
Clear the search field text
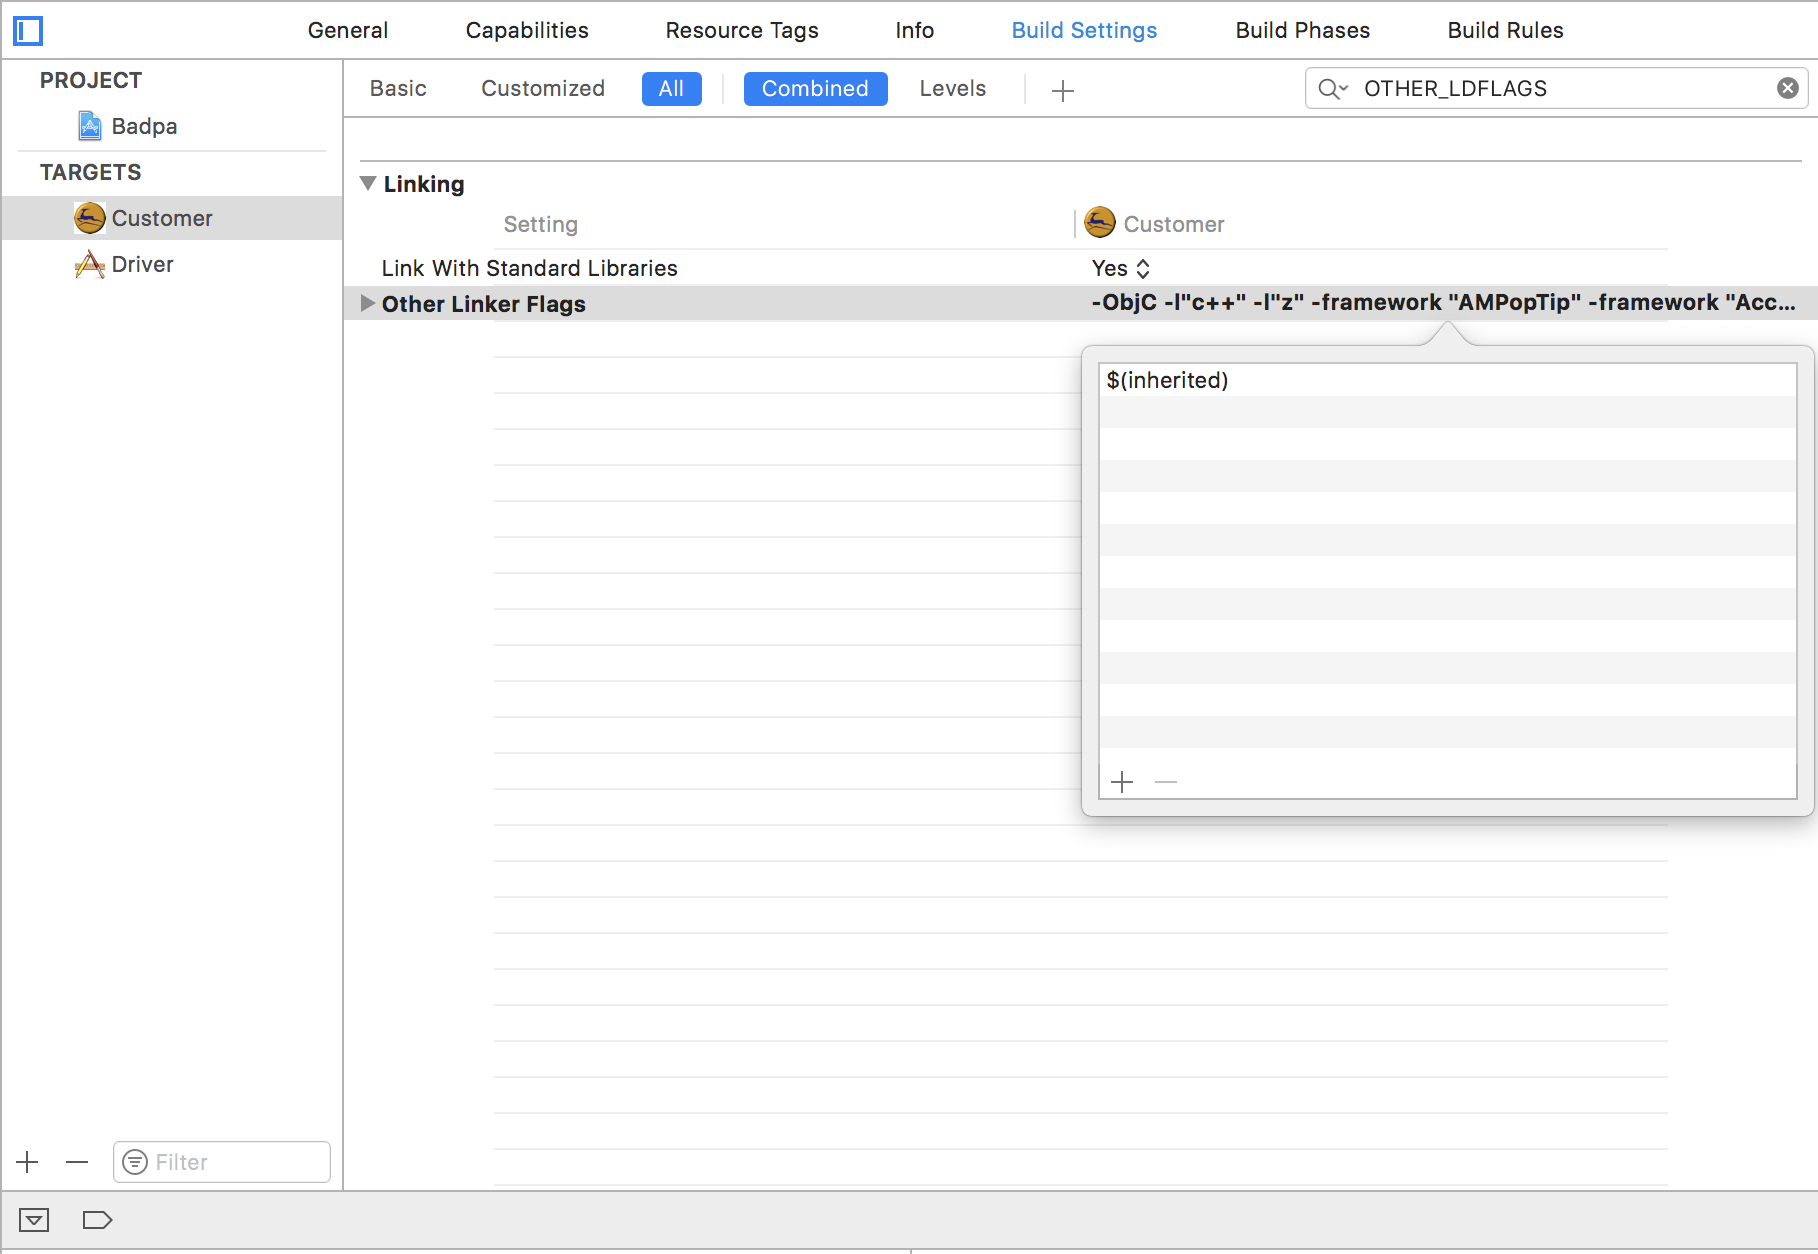(x=1788, y=88)
